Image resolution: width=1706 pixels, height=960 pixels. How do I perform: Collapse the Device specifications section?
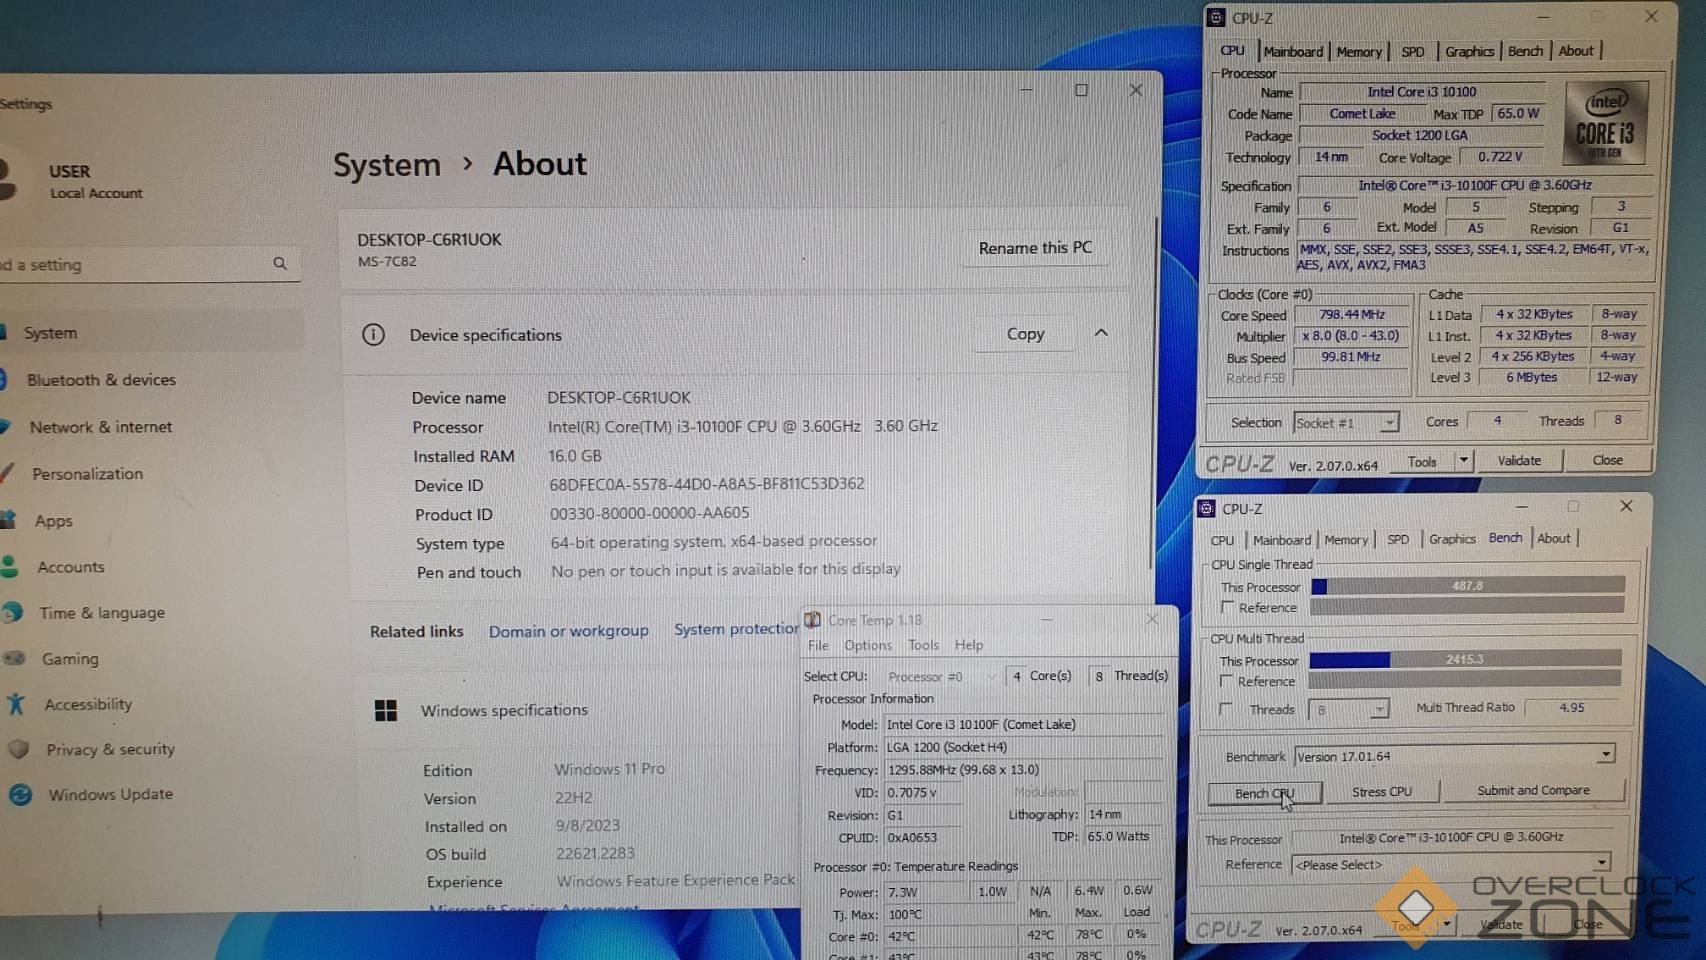(x=1101, y=333)
